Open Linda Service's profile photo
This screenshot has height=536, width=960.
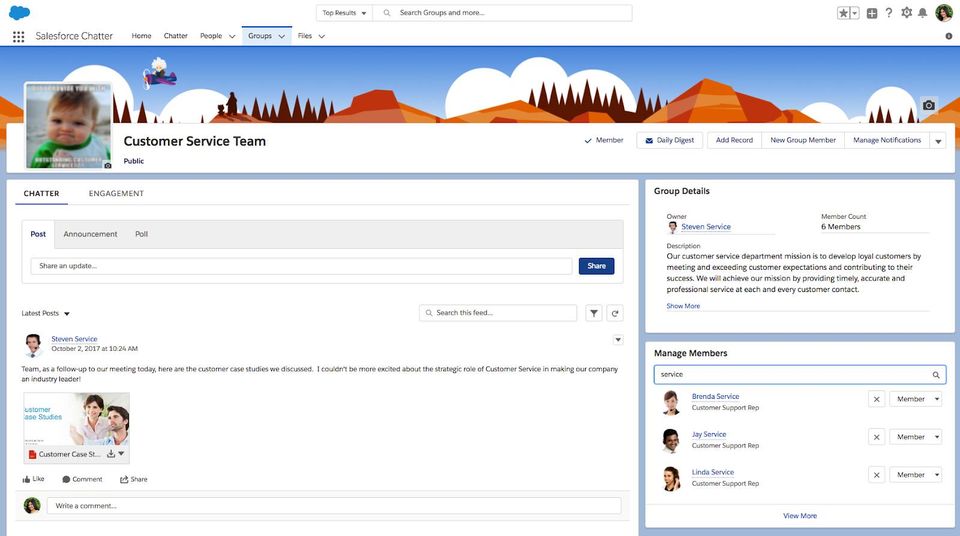point(672,478)
